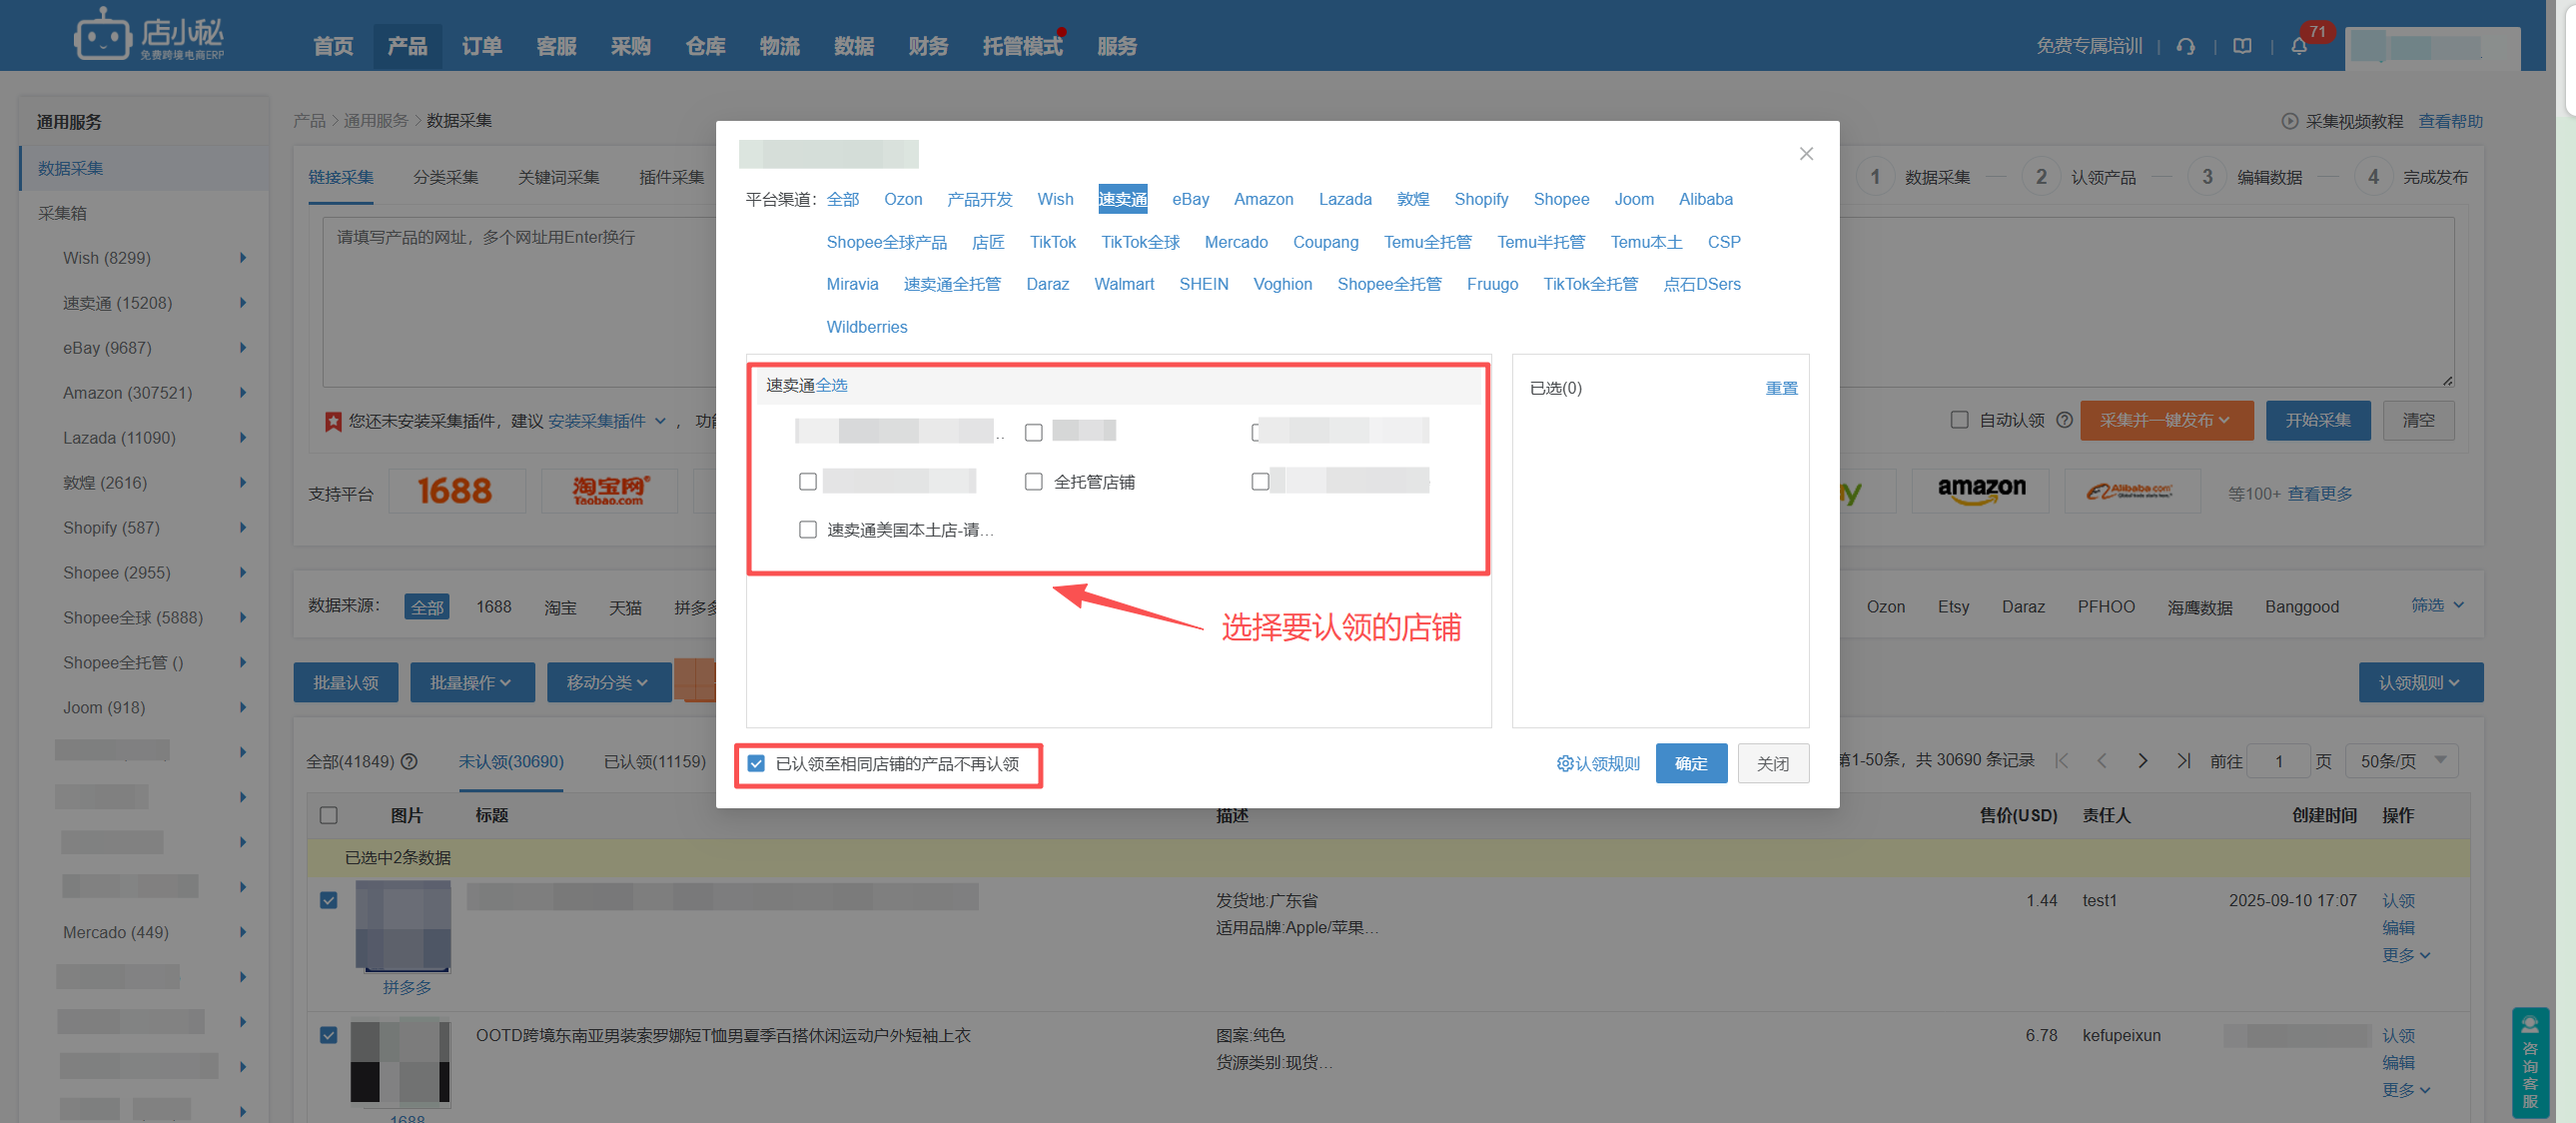Viewport: 2576px width, 1123px height.
Task: Expand Amazon (307521) in sidebar
Action: [x=243, y=393]
